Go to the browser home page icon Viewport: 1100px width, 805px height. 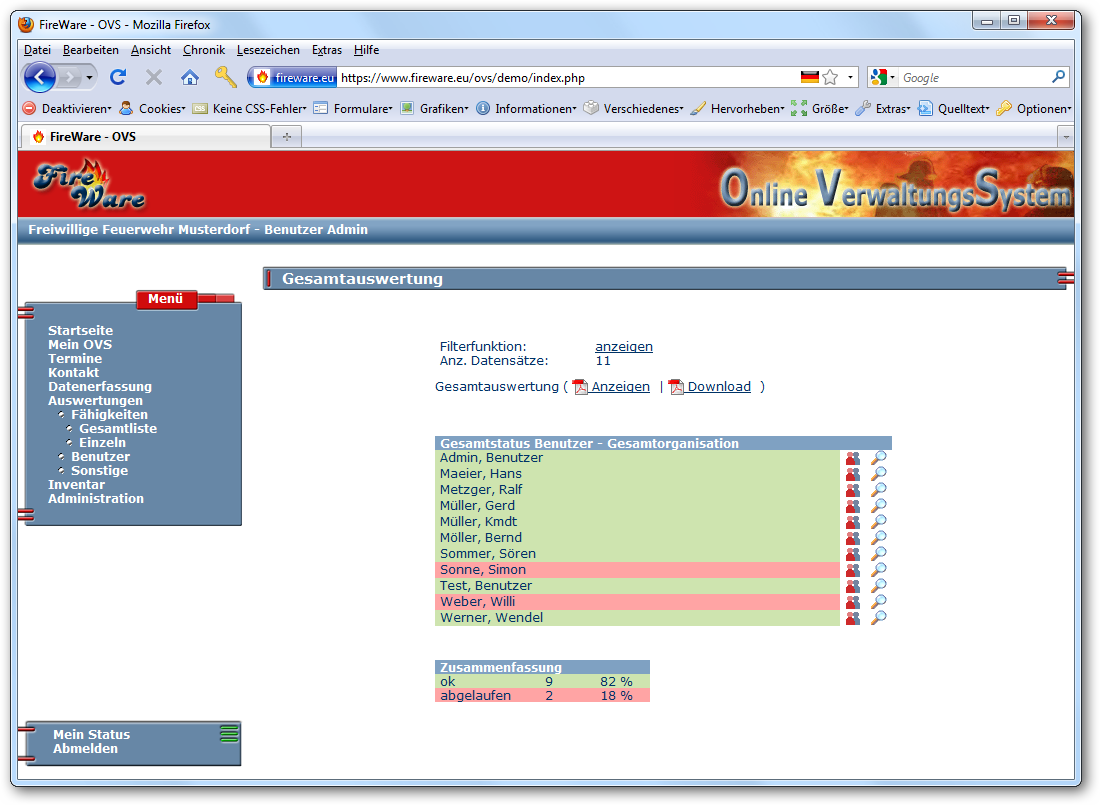click(189, 77)
